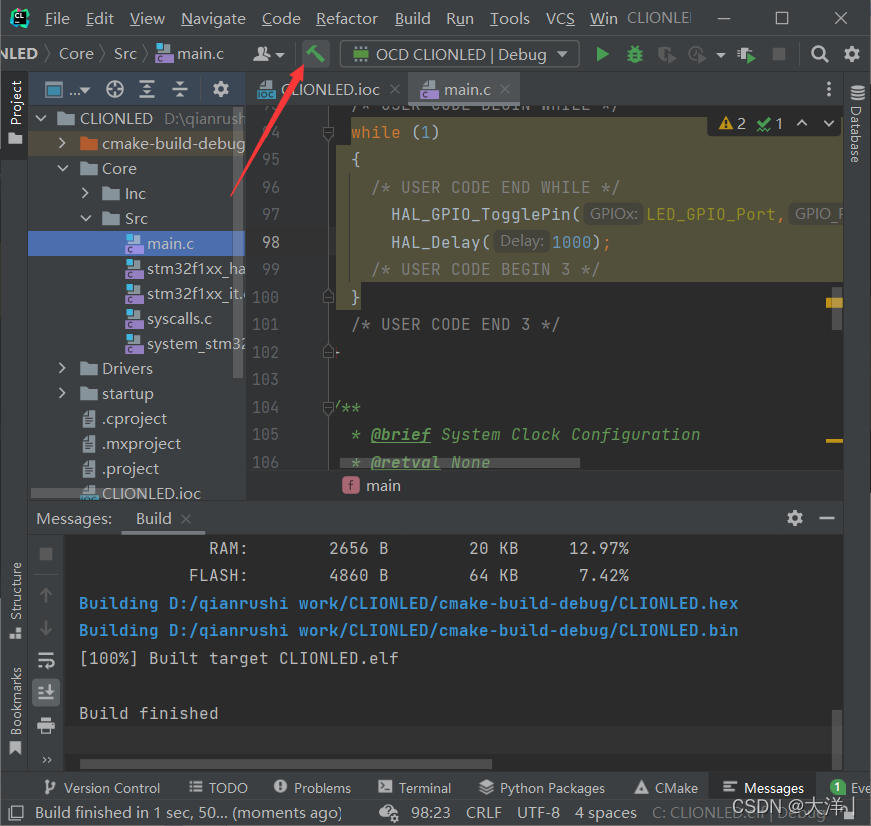Close the Build messages tab
The image size is (871, 826).
pyautogui.click(x=186, y=518)
